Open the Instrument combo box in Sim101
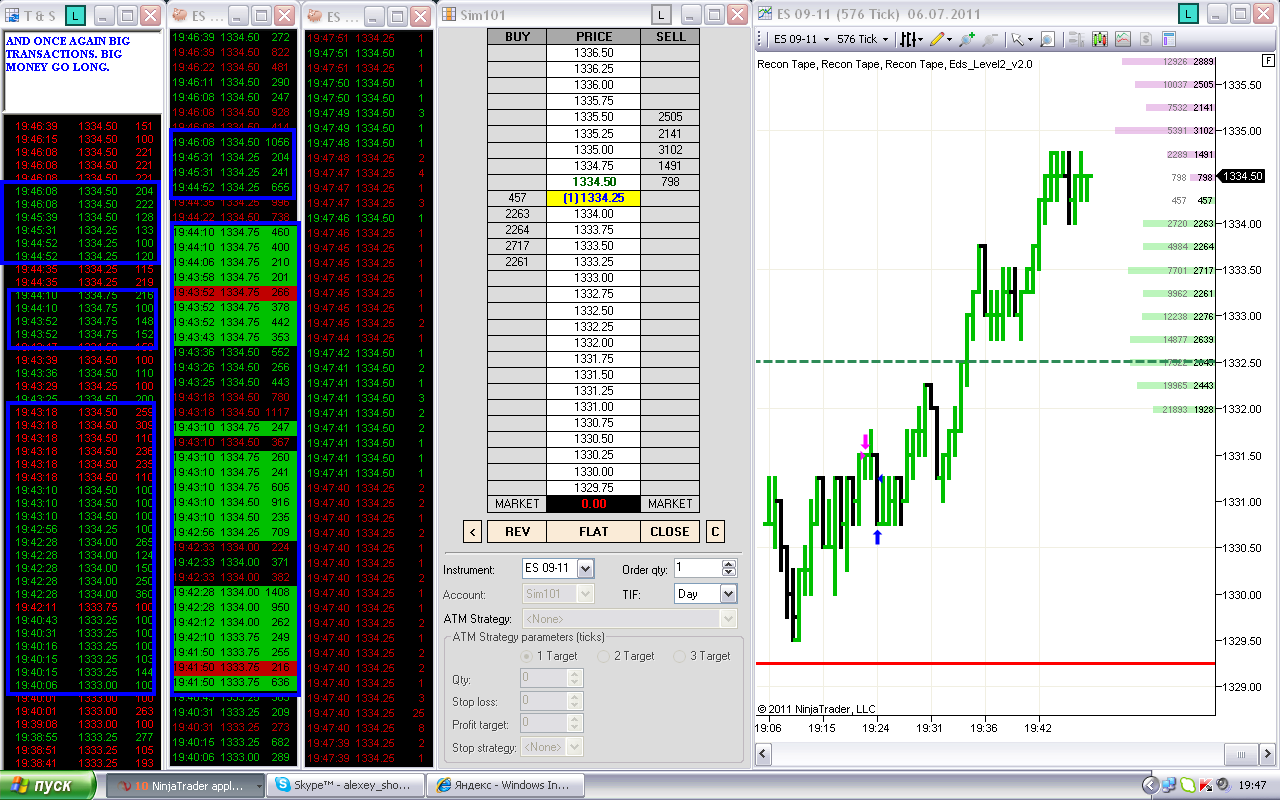 [558, 568]
